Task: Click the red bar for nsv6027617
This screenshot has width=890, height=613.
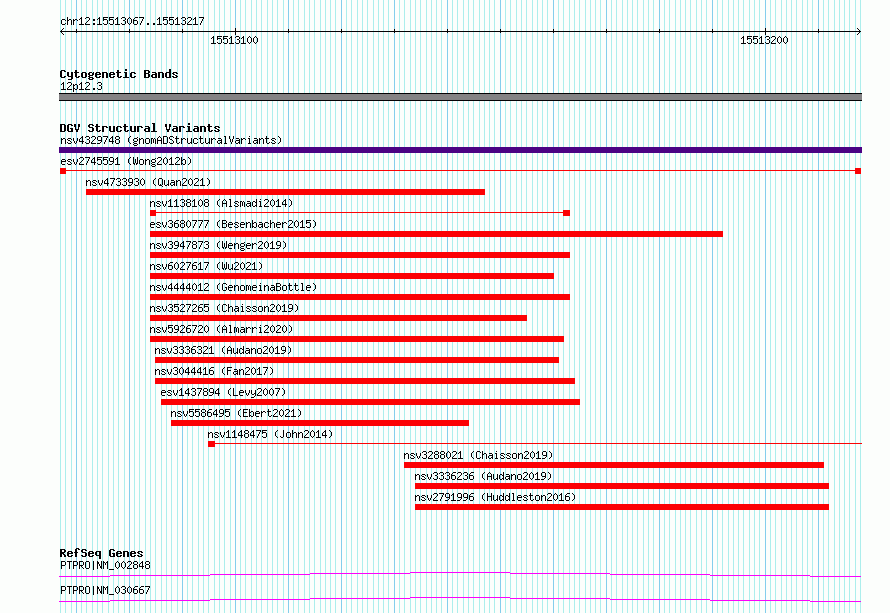Action: pos(352,276)
